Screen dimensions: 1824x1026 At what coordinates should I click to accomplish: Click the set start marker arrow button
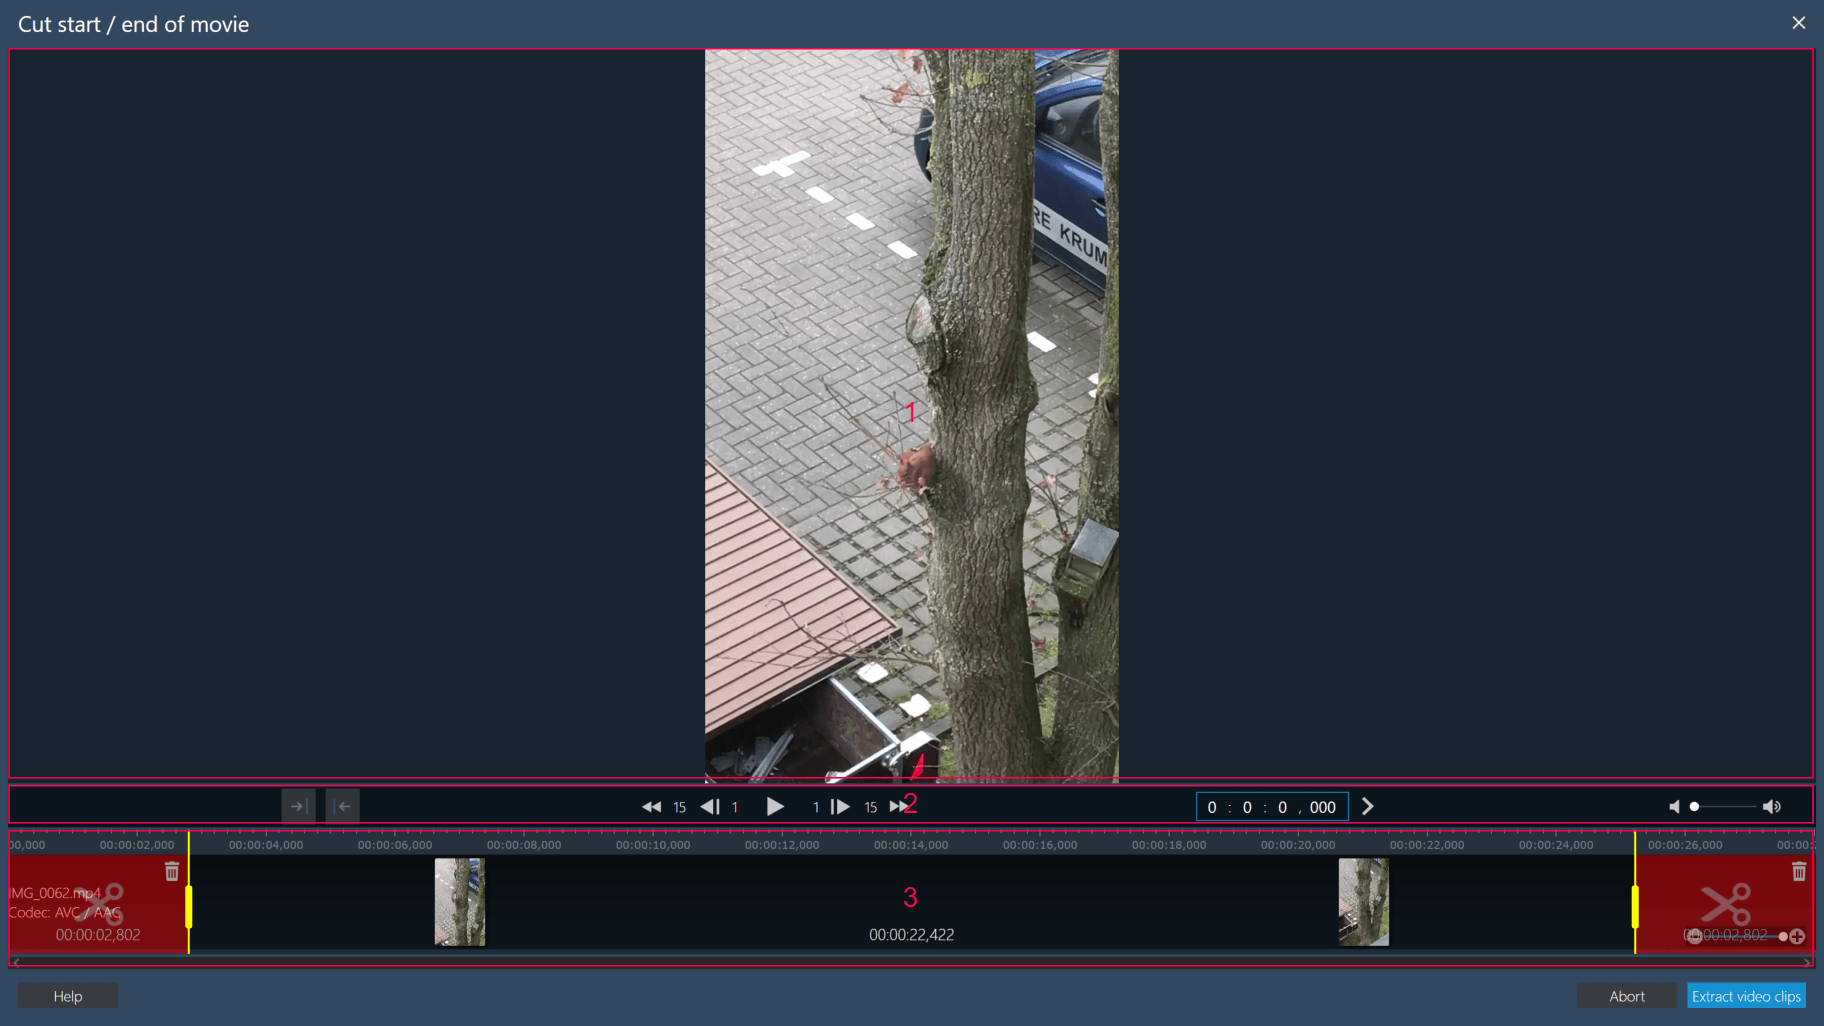pos(298,806)
